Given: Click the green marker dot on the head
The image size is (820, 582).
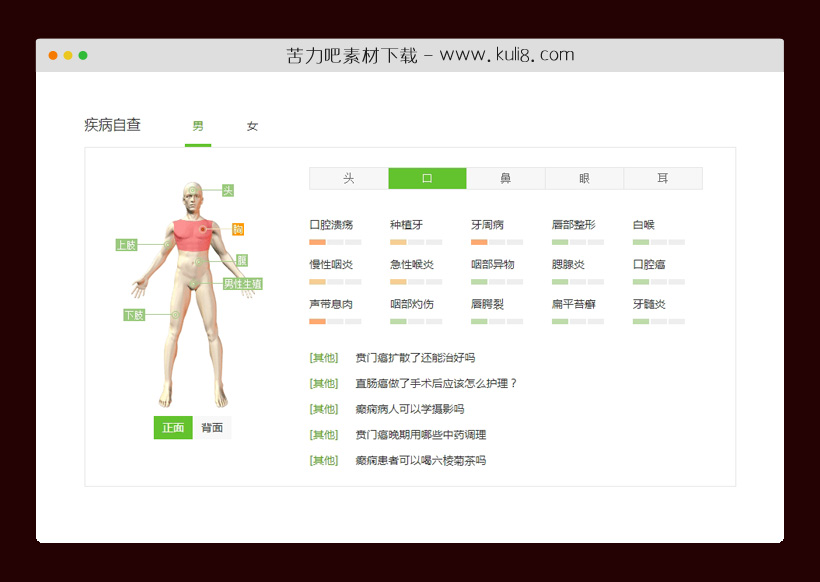Looking at the screenshot, I should (x=192, y=190).
